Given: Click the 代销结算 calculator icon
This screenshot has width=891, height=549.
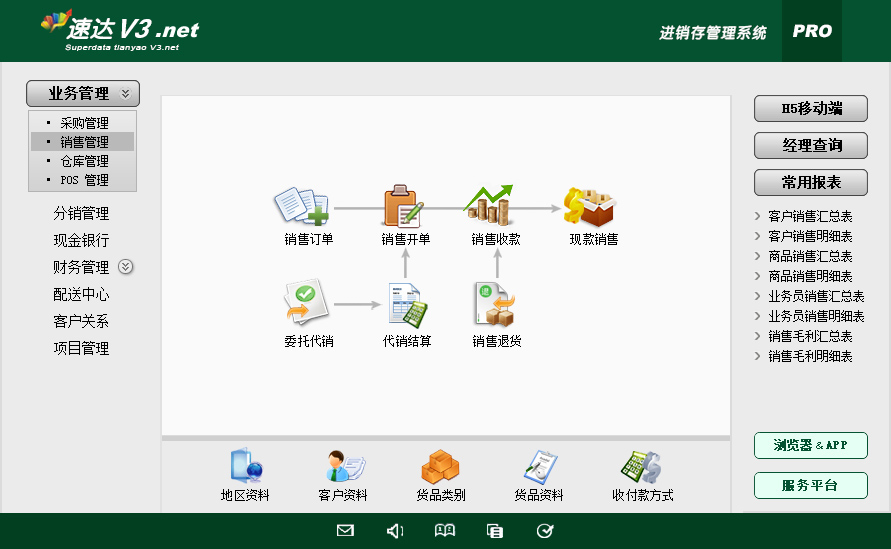Looking at the screenshot, I should coord(404,304).
